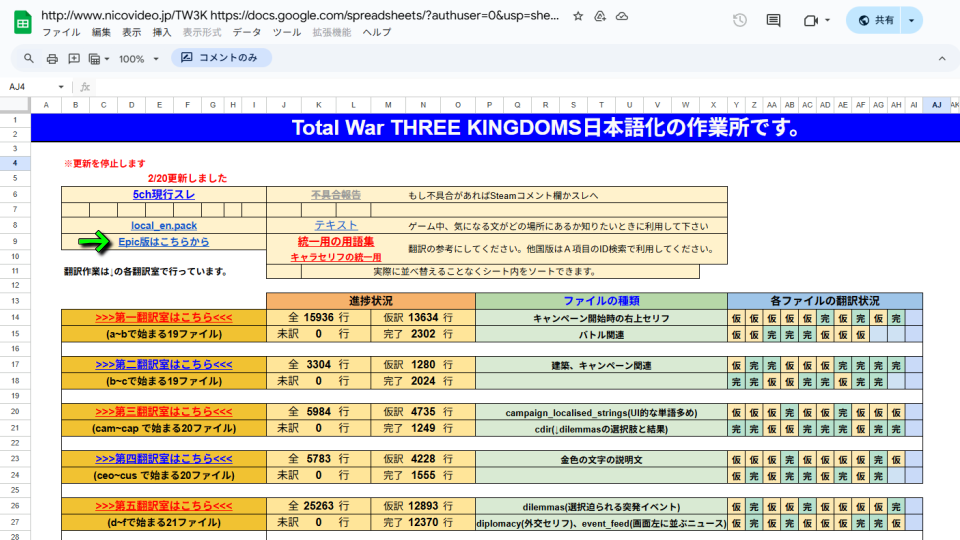Image resolution: width=960 pixels, height=540 pixels.
Task: Open the 編集 menu
Action: point(101,32)
